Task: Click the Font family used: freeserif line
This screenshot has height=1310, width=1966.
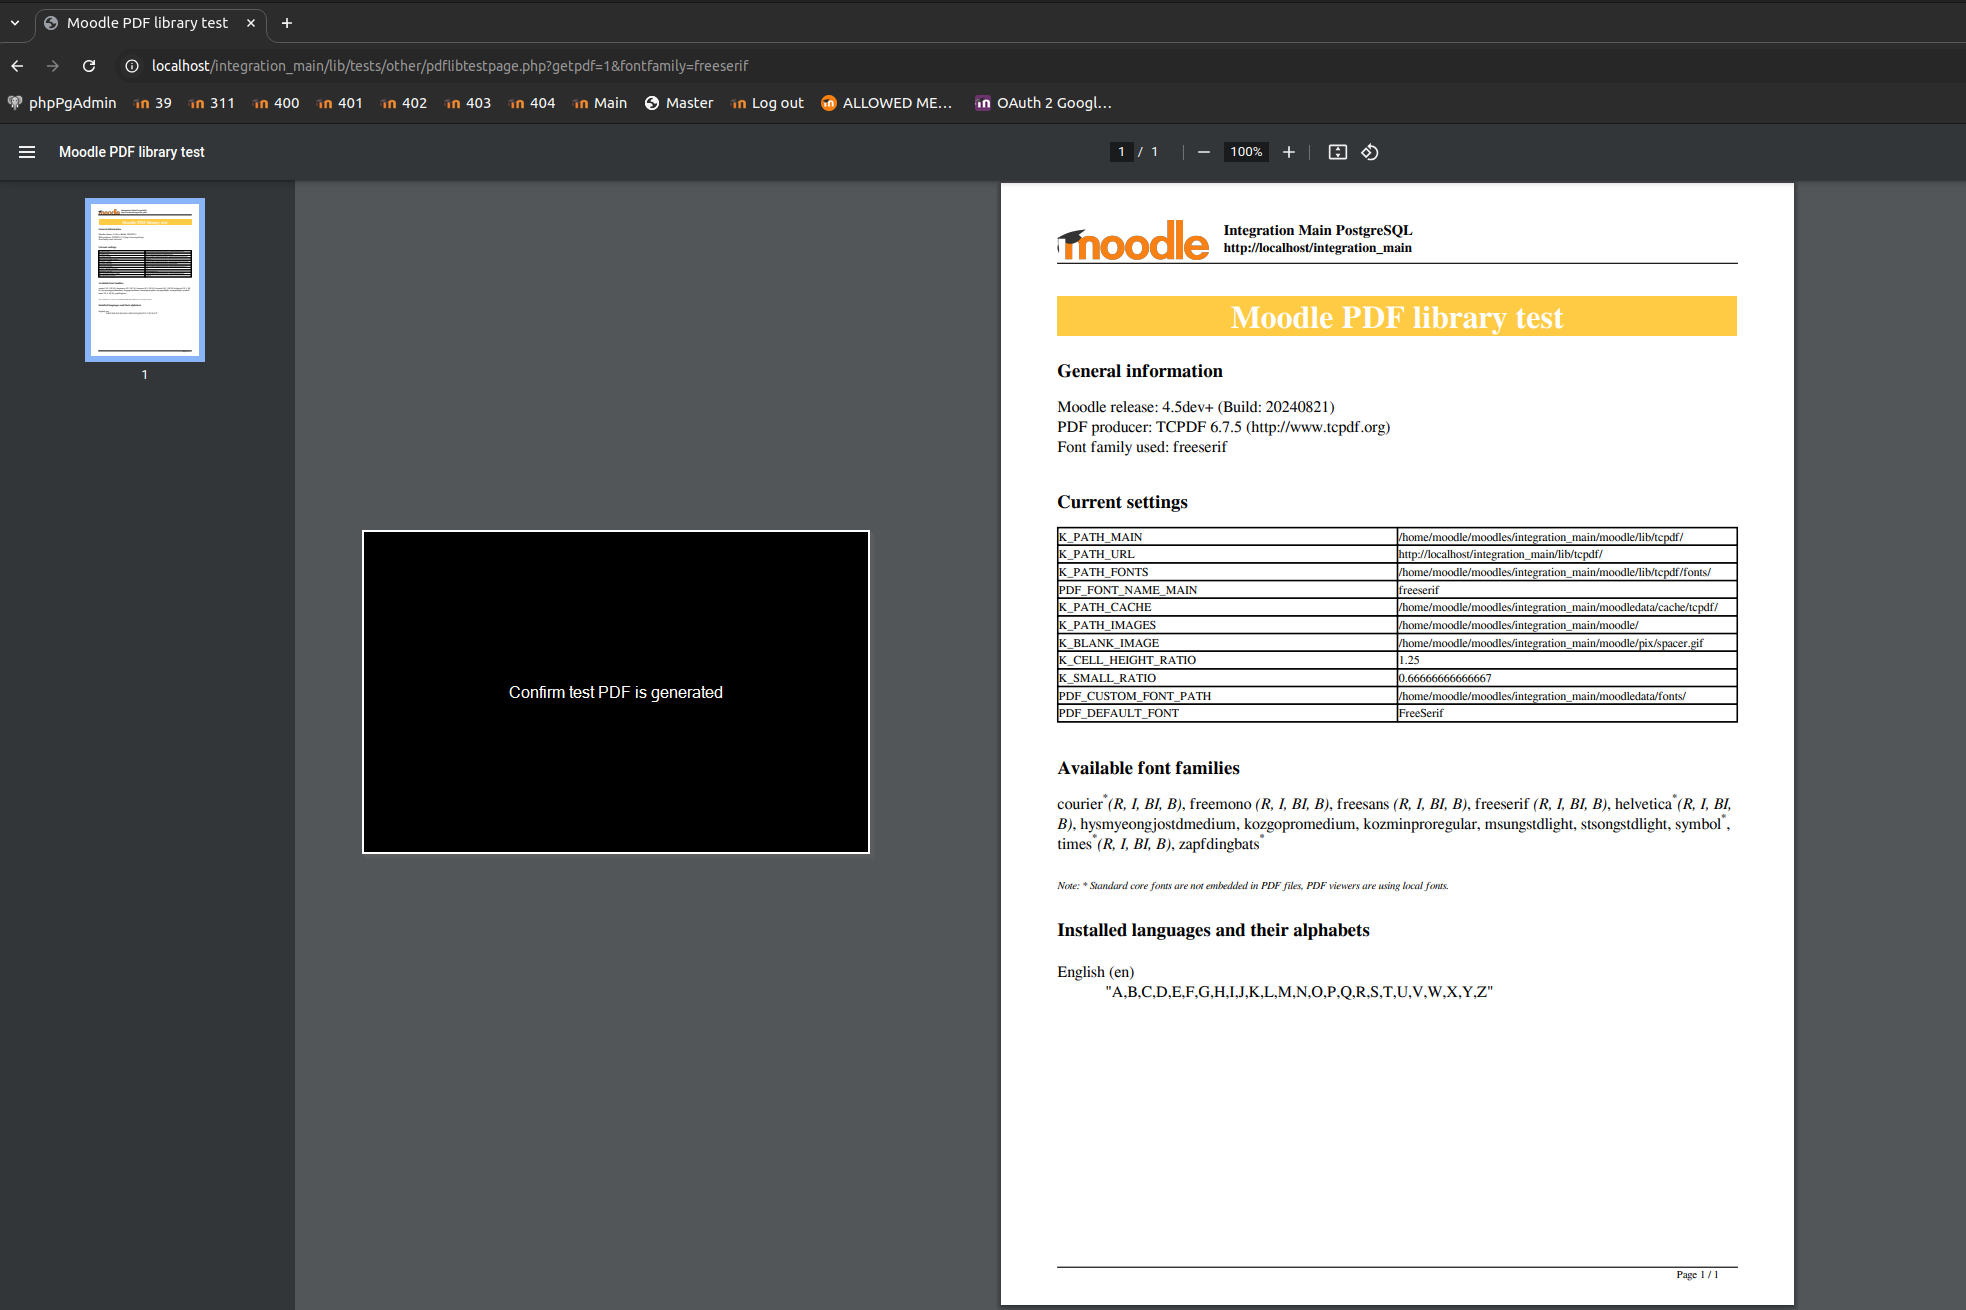Action: pos(1142,447)
